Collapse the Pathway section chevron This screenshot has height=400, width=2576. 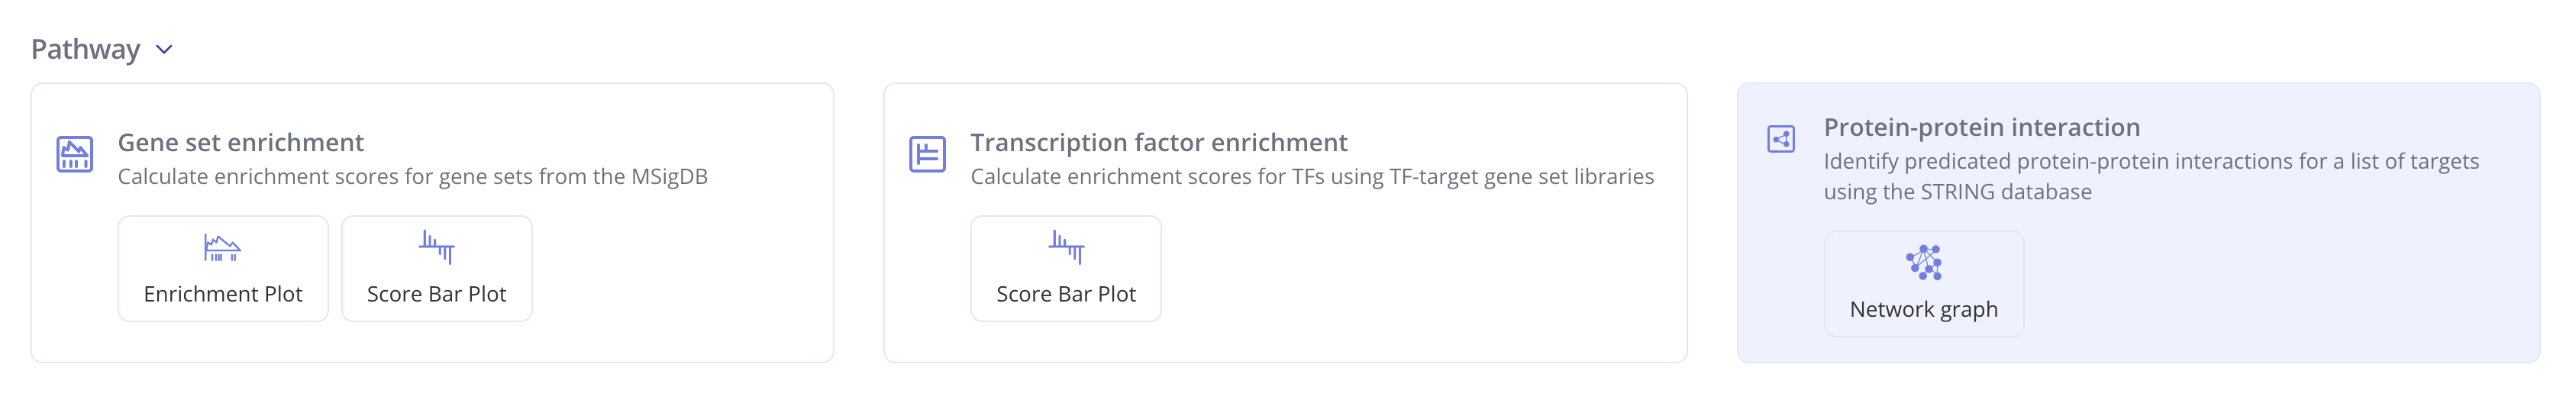[165, 50]
